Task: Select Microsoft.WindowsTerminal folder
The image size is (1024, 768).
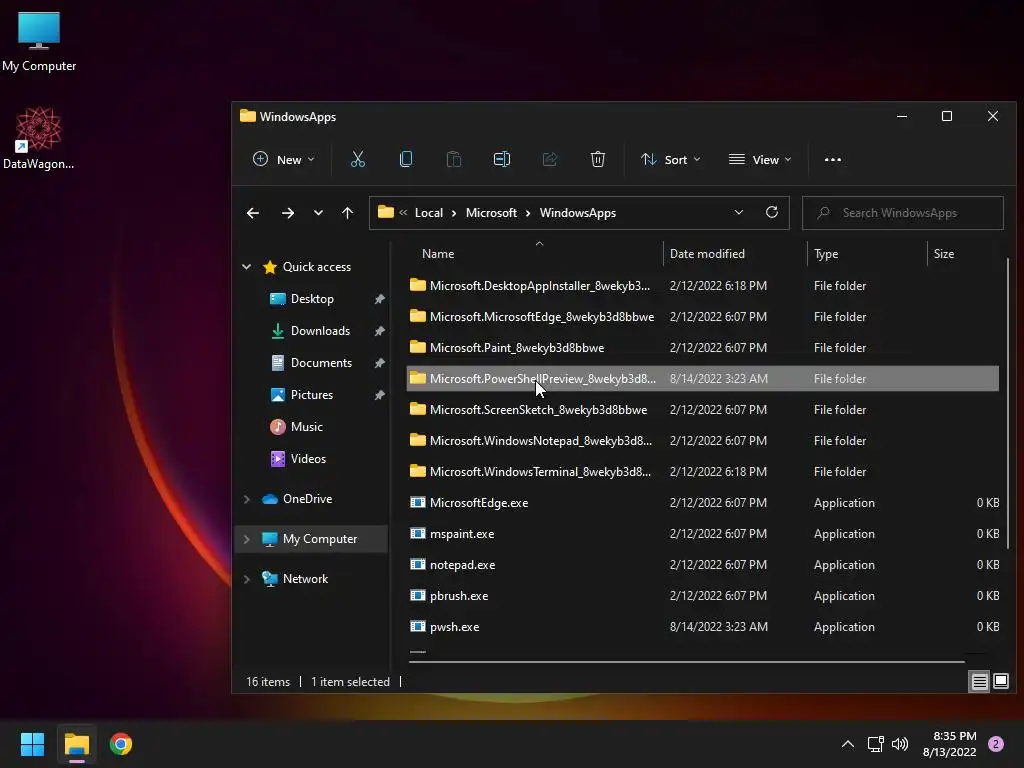Action: tap(703, 472)
